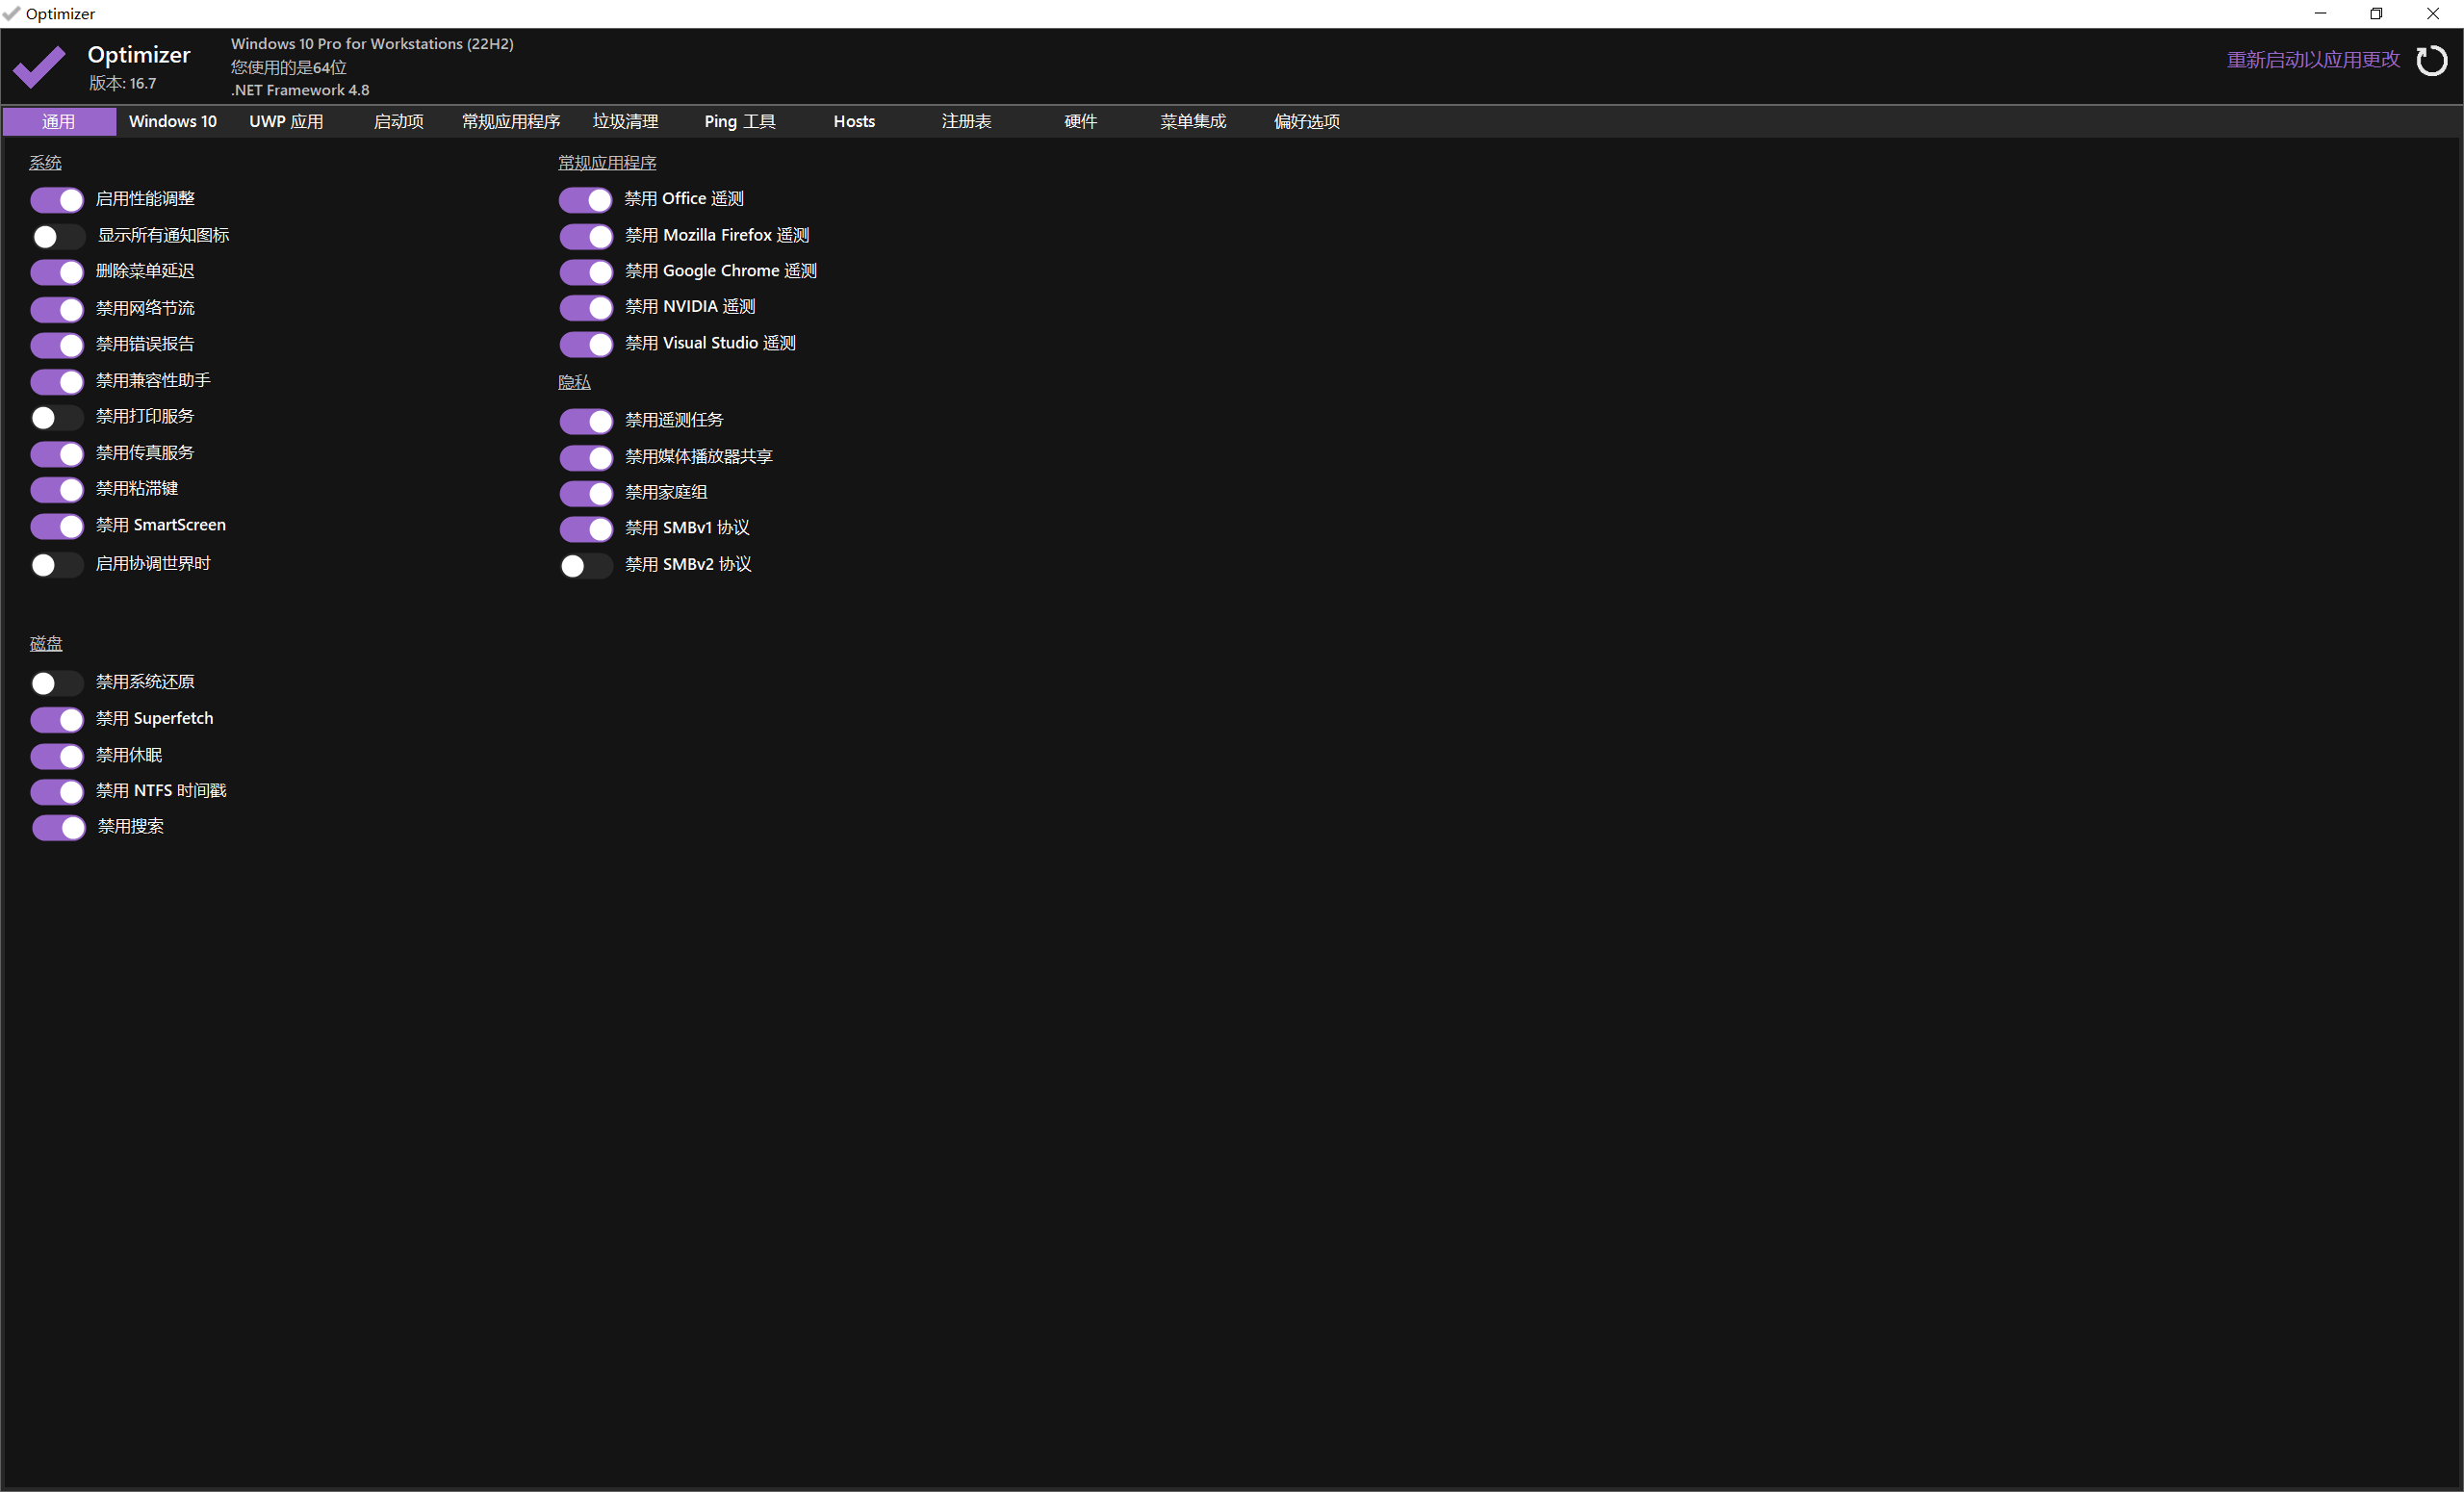This screenshot has width=2464, height=1492.
Task: Switch to the 通用 tab
Action: pos(59,122)
